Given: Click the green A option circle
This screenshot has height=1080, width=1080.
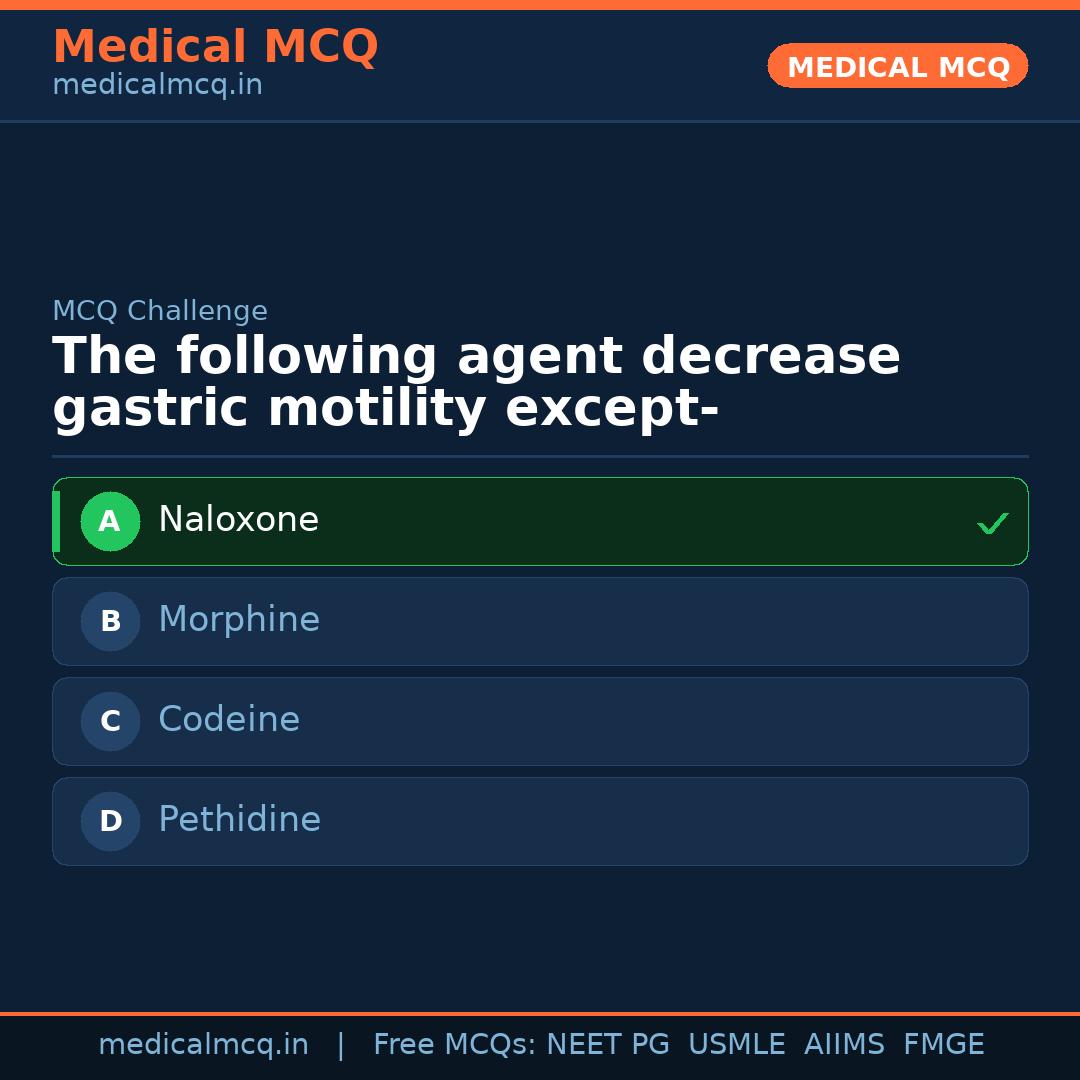Looking at the screenshot, I should point(110,521).
